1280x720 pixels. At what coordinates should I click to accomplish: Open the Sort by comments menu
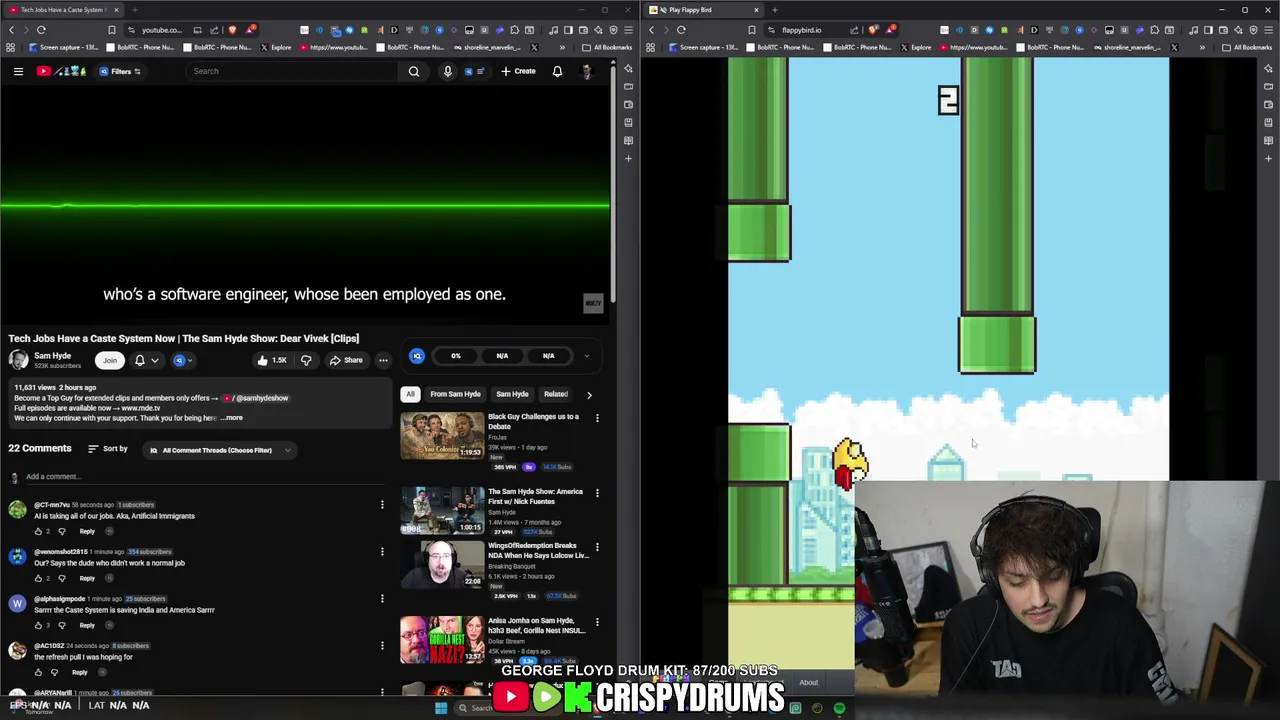108,449
